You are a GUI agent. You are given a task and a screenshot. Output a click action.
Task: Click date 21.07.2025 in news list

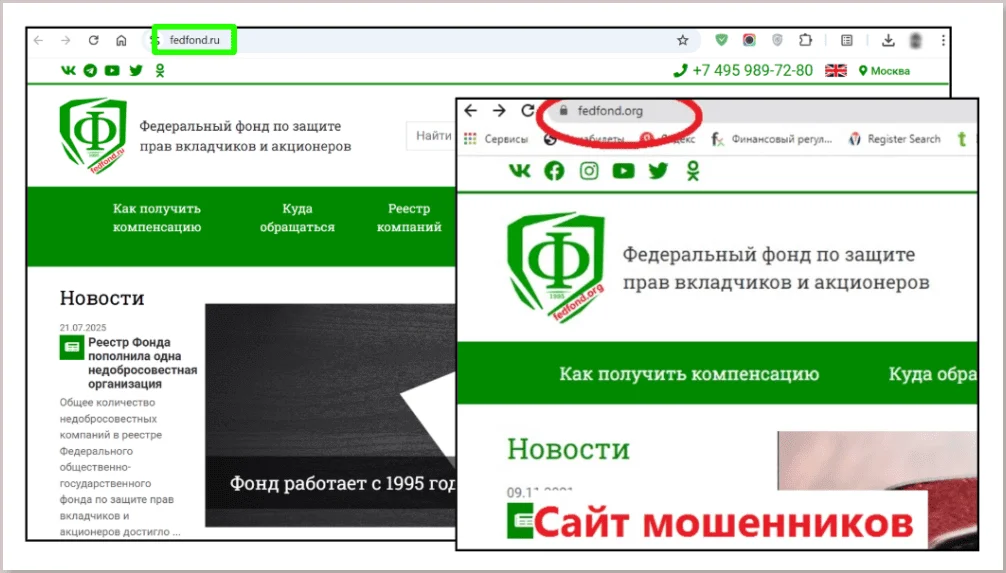click(x=83, y=327)
